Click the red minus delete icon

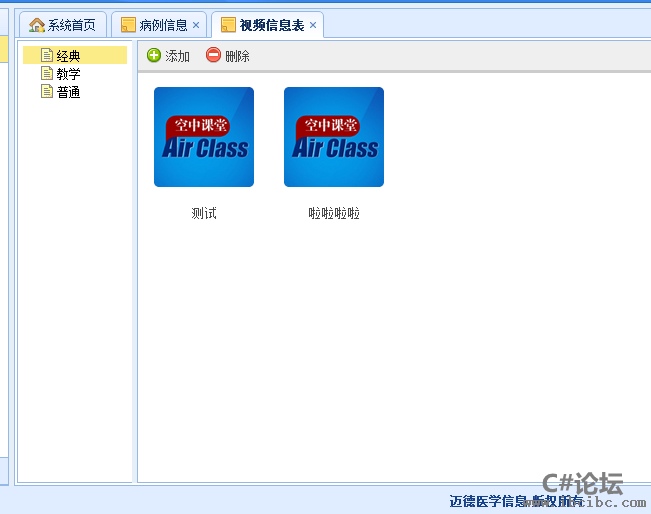click(x=213, y=55)
